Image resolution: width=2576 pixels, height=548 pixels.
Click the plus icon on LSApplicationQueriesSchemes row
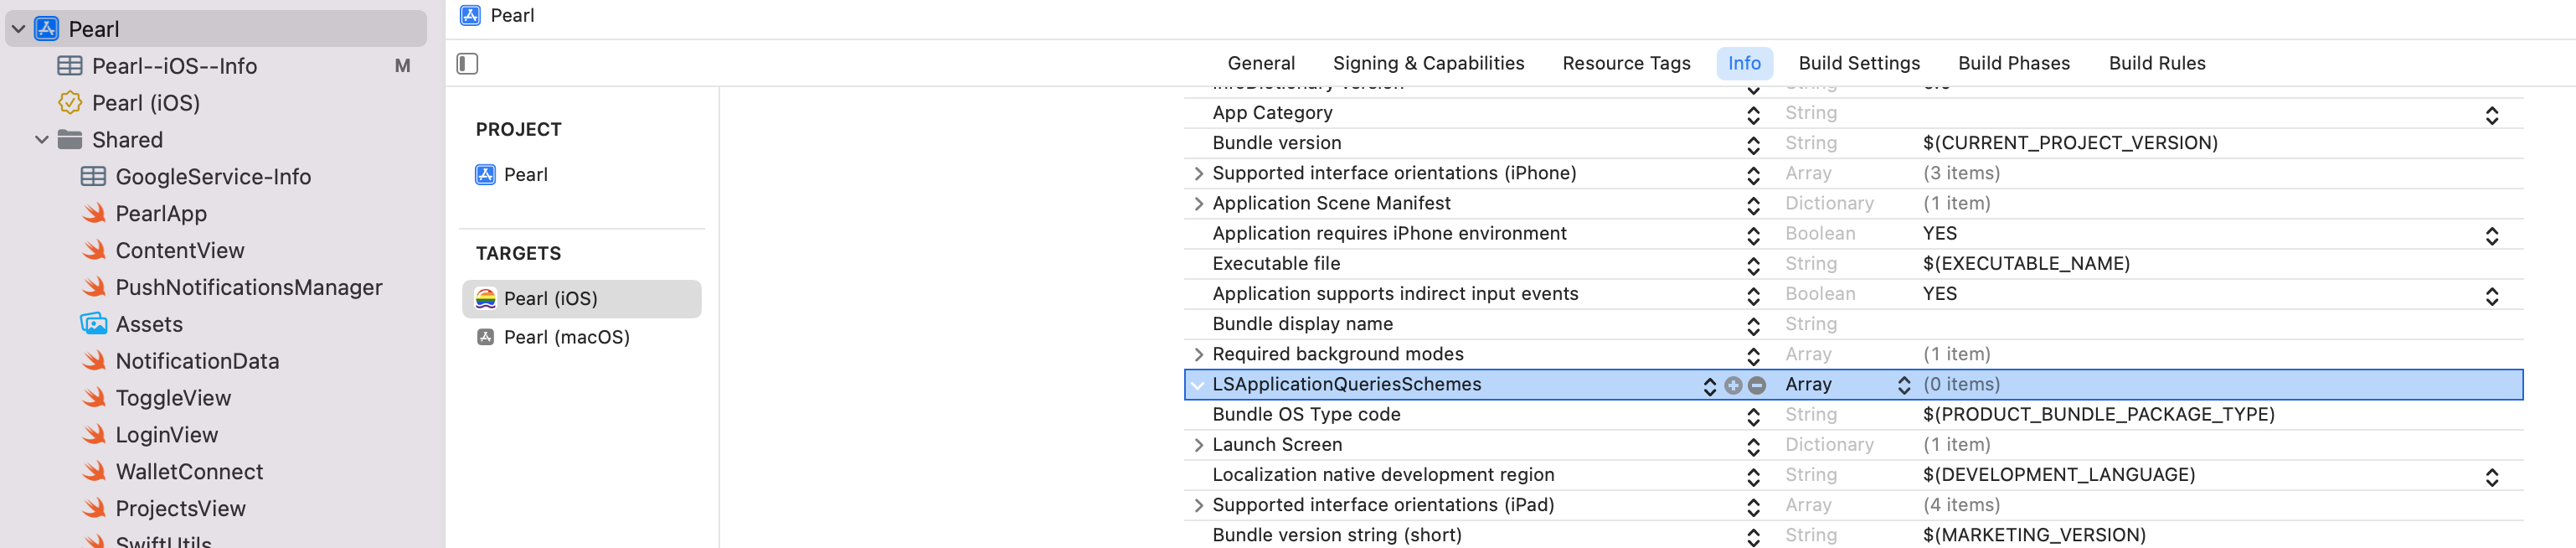click(x=1733, y=385)
